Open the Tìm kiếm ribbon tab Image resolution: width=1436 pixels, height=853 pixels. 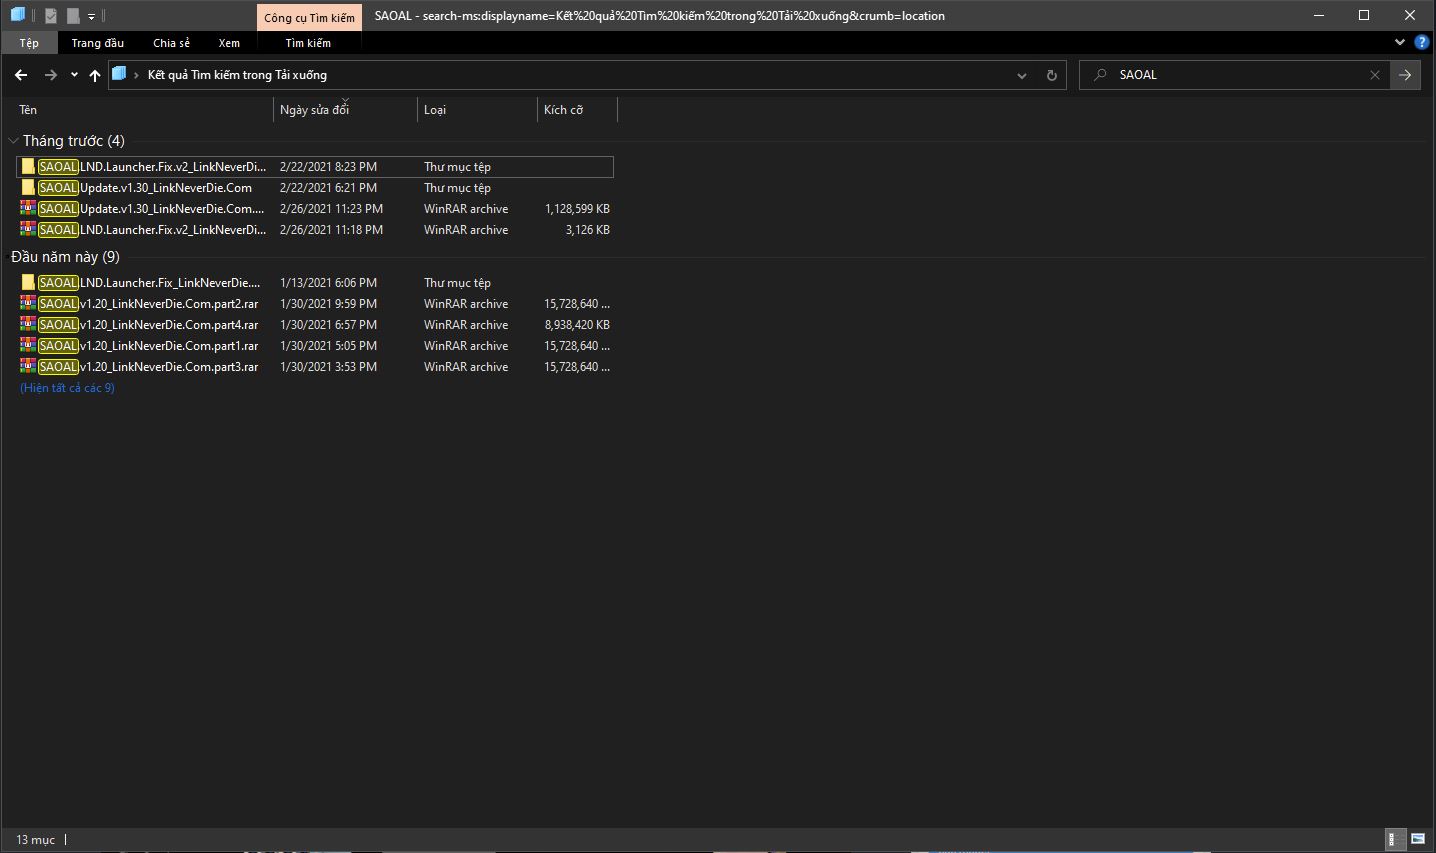click(x=308, y=43)
